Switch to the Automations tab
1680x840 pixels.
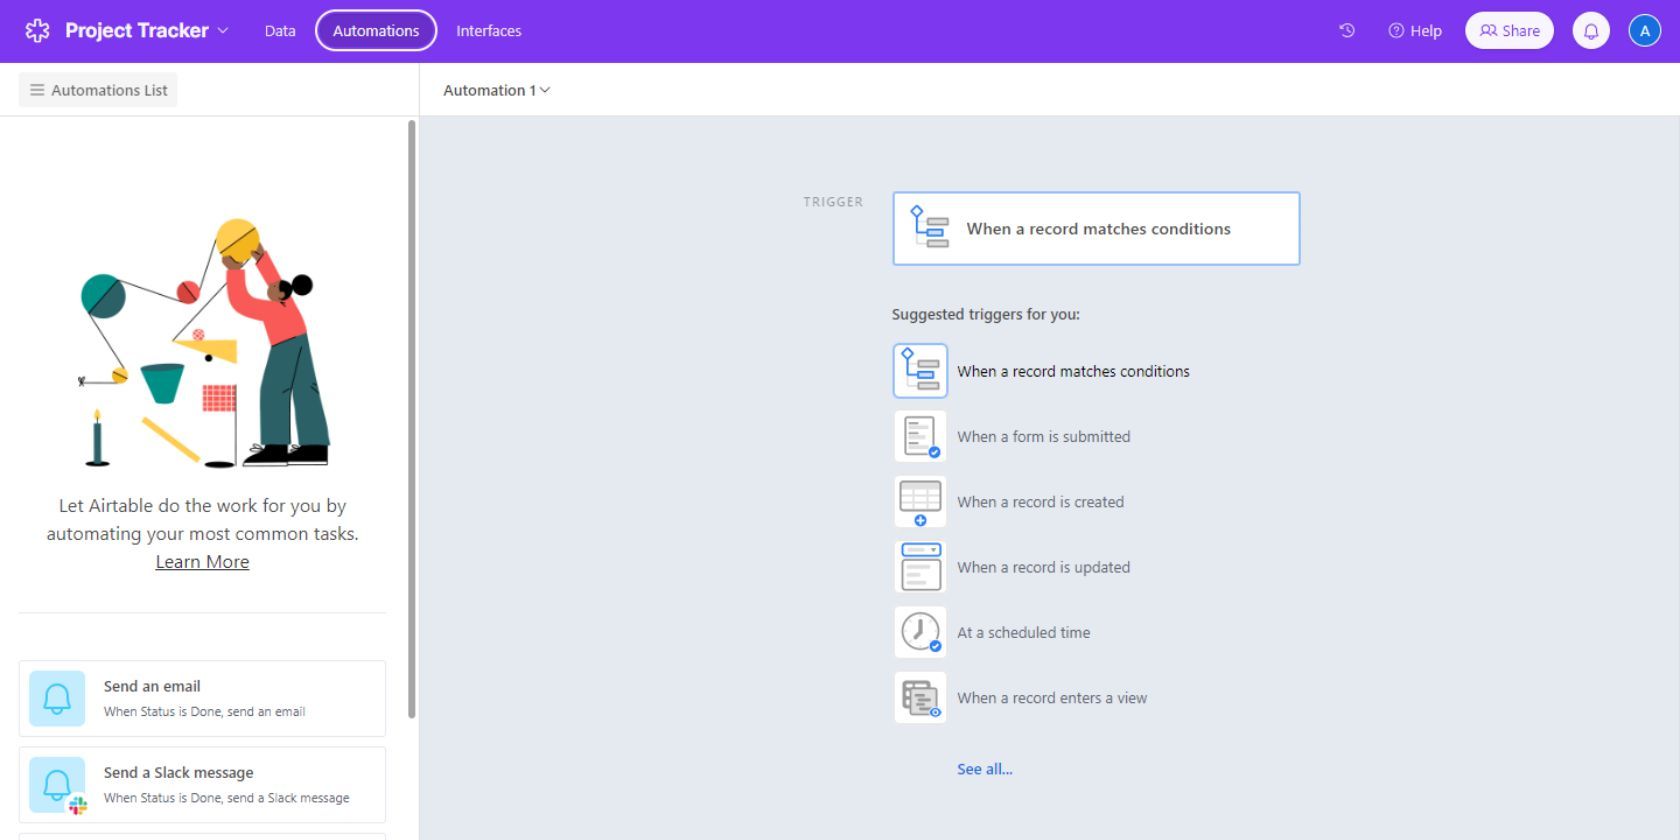tap(376, 31)
